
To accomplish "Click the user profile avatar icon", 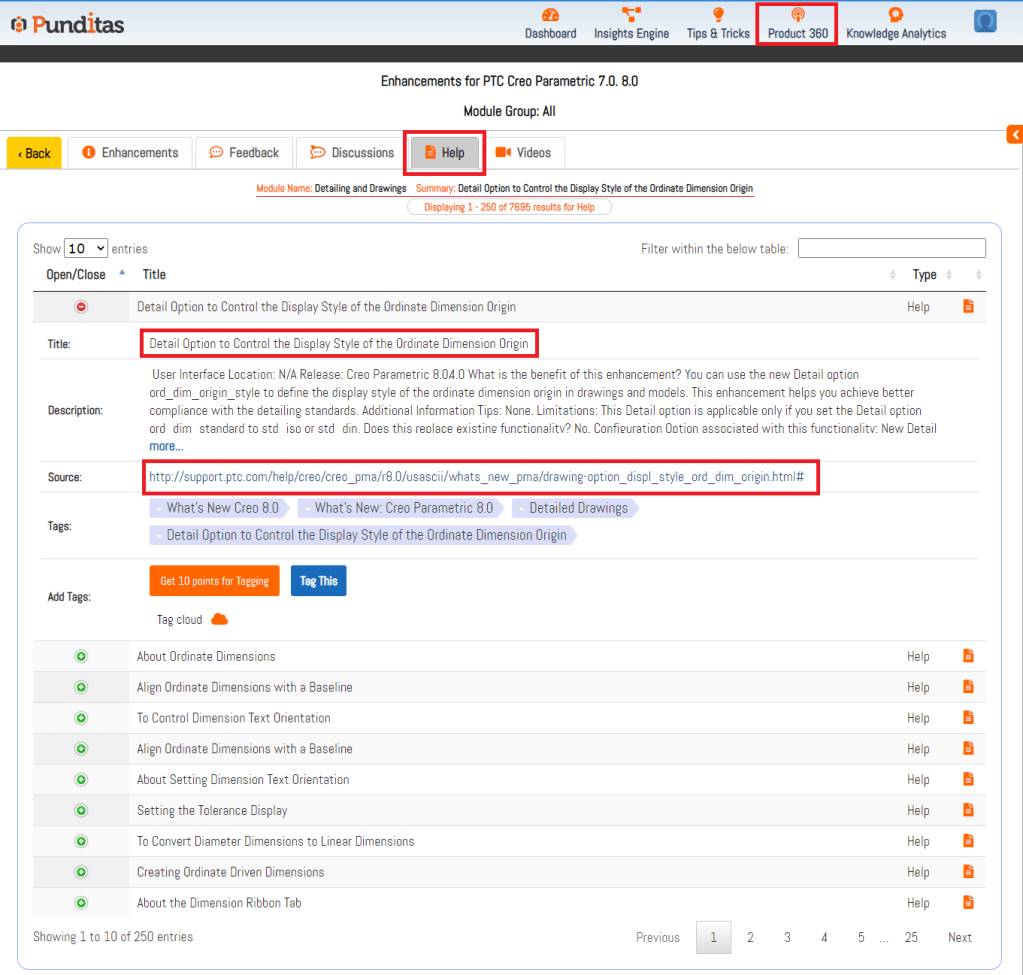I will point(985,21).
